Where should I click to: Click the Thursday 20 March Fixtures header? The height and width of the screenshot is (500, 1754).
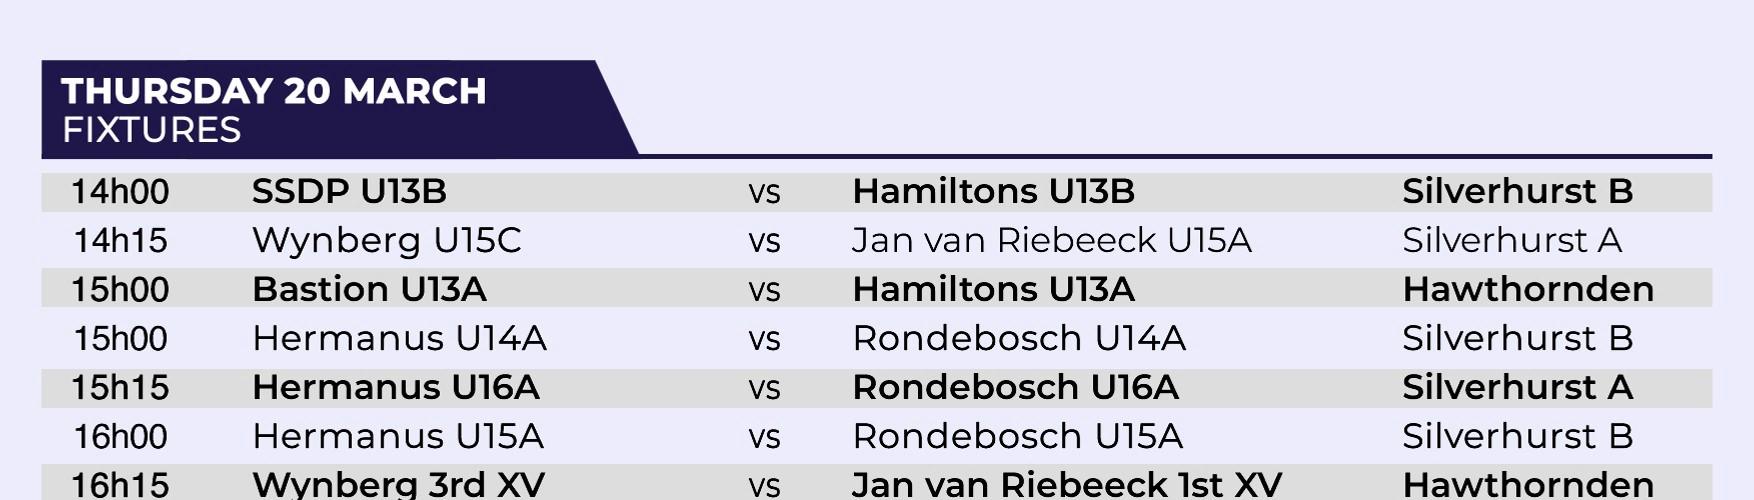(x=274, y=109)
